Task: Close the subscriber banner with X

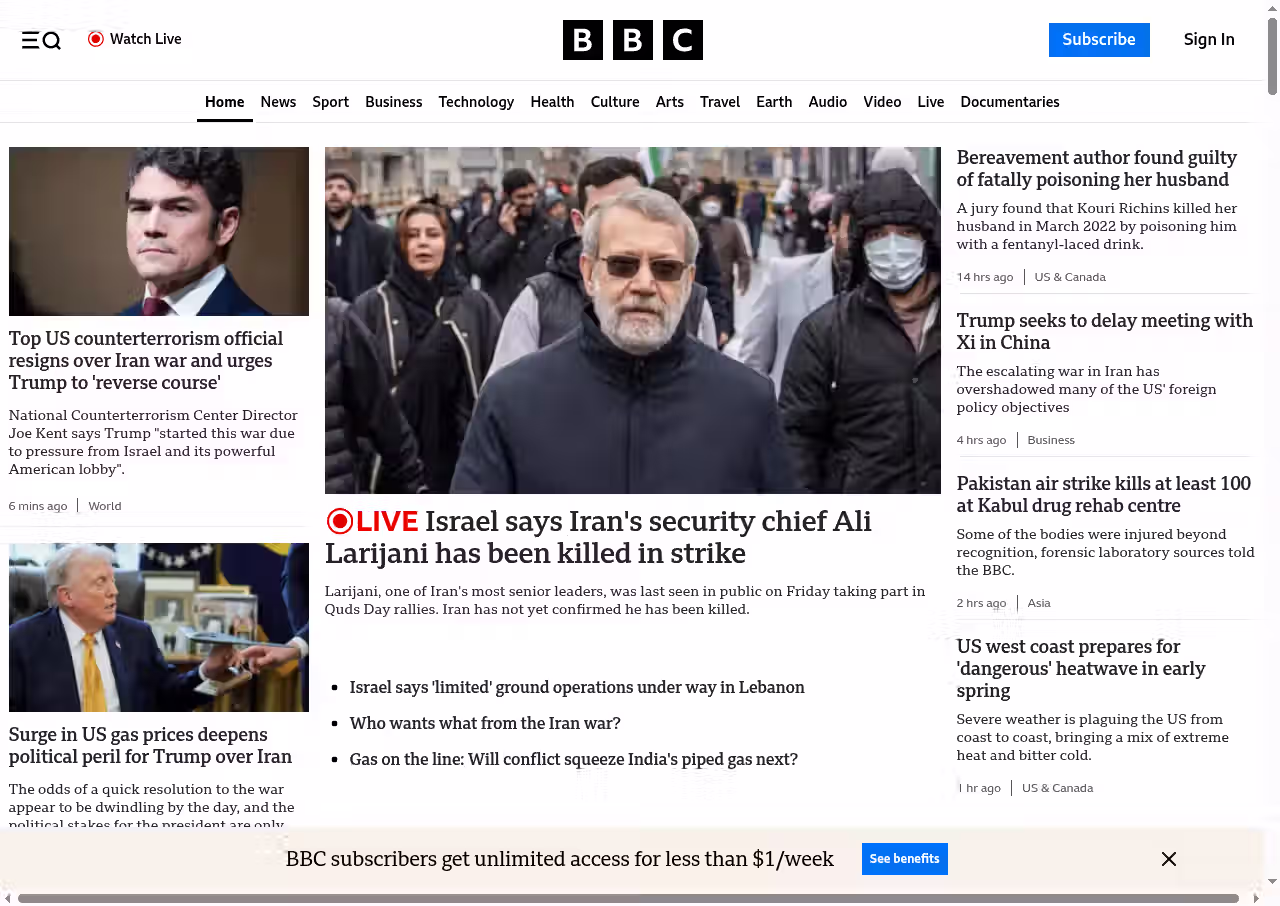Action: coord(1168,859)
